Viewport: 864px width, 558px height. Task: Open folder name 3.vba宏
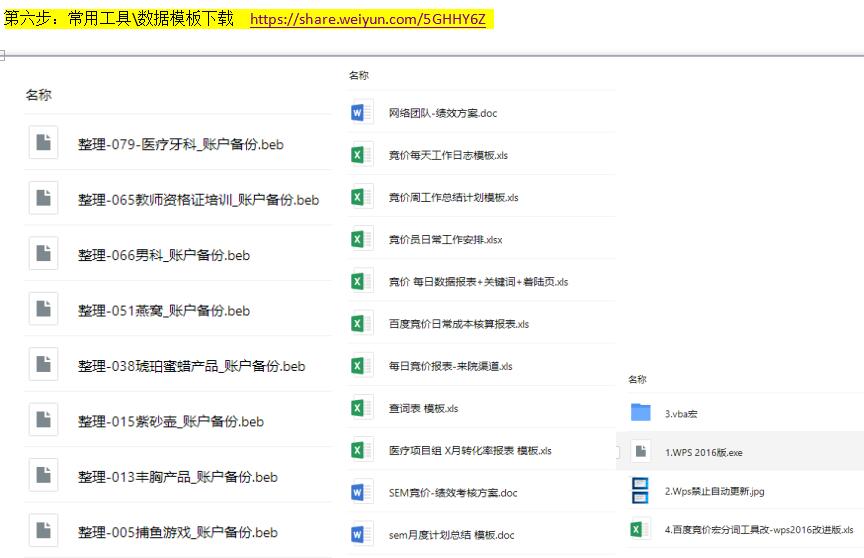pos(681,414)
